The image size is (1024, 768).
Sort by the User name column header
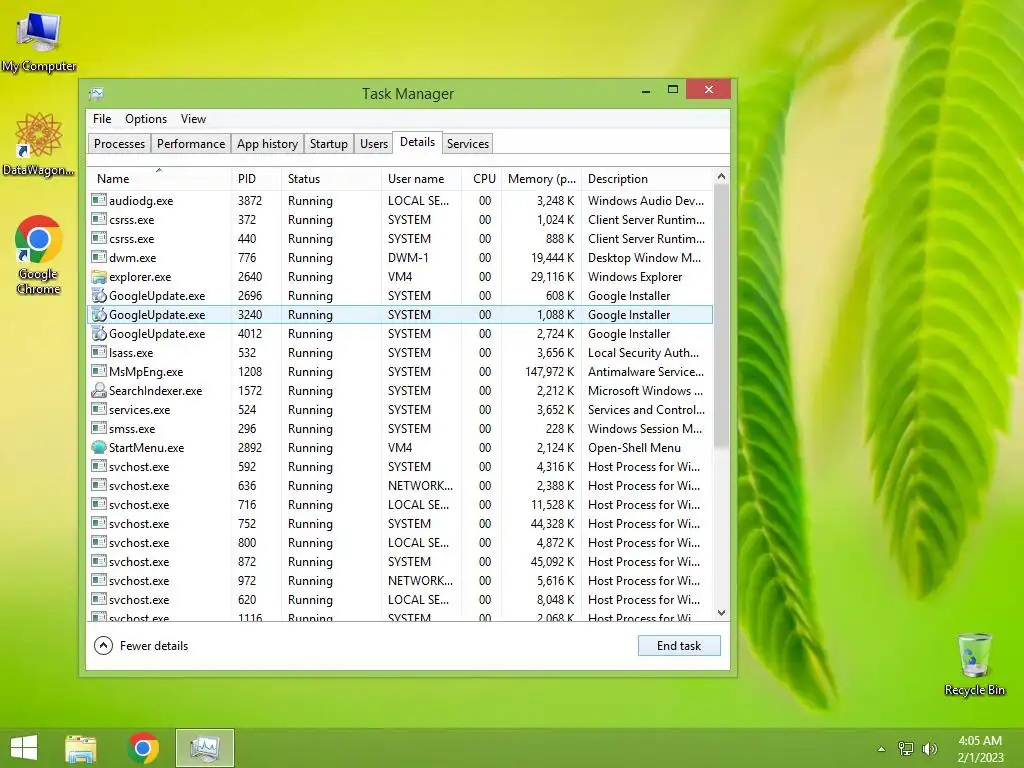pyautogui.click(x=421, y=178)
